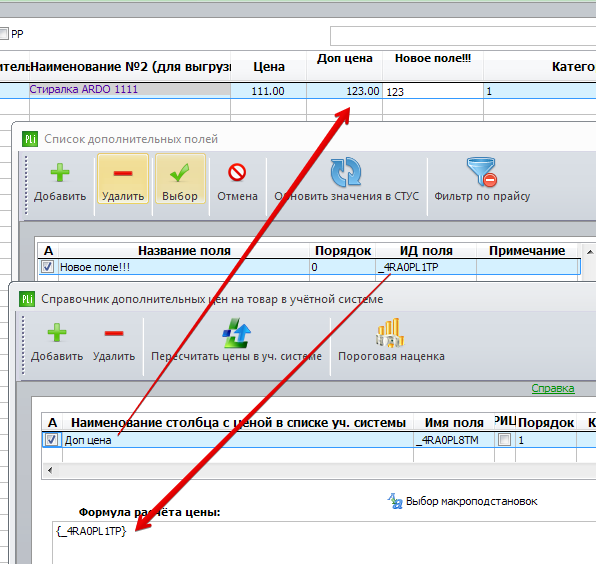This screenshot has width=596, height=564.
Task: Open the Справка help link
Action: coord(553,388)
